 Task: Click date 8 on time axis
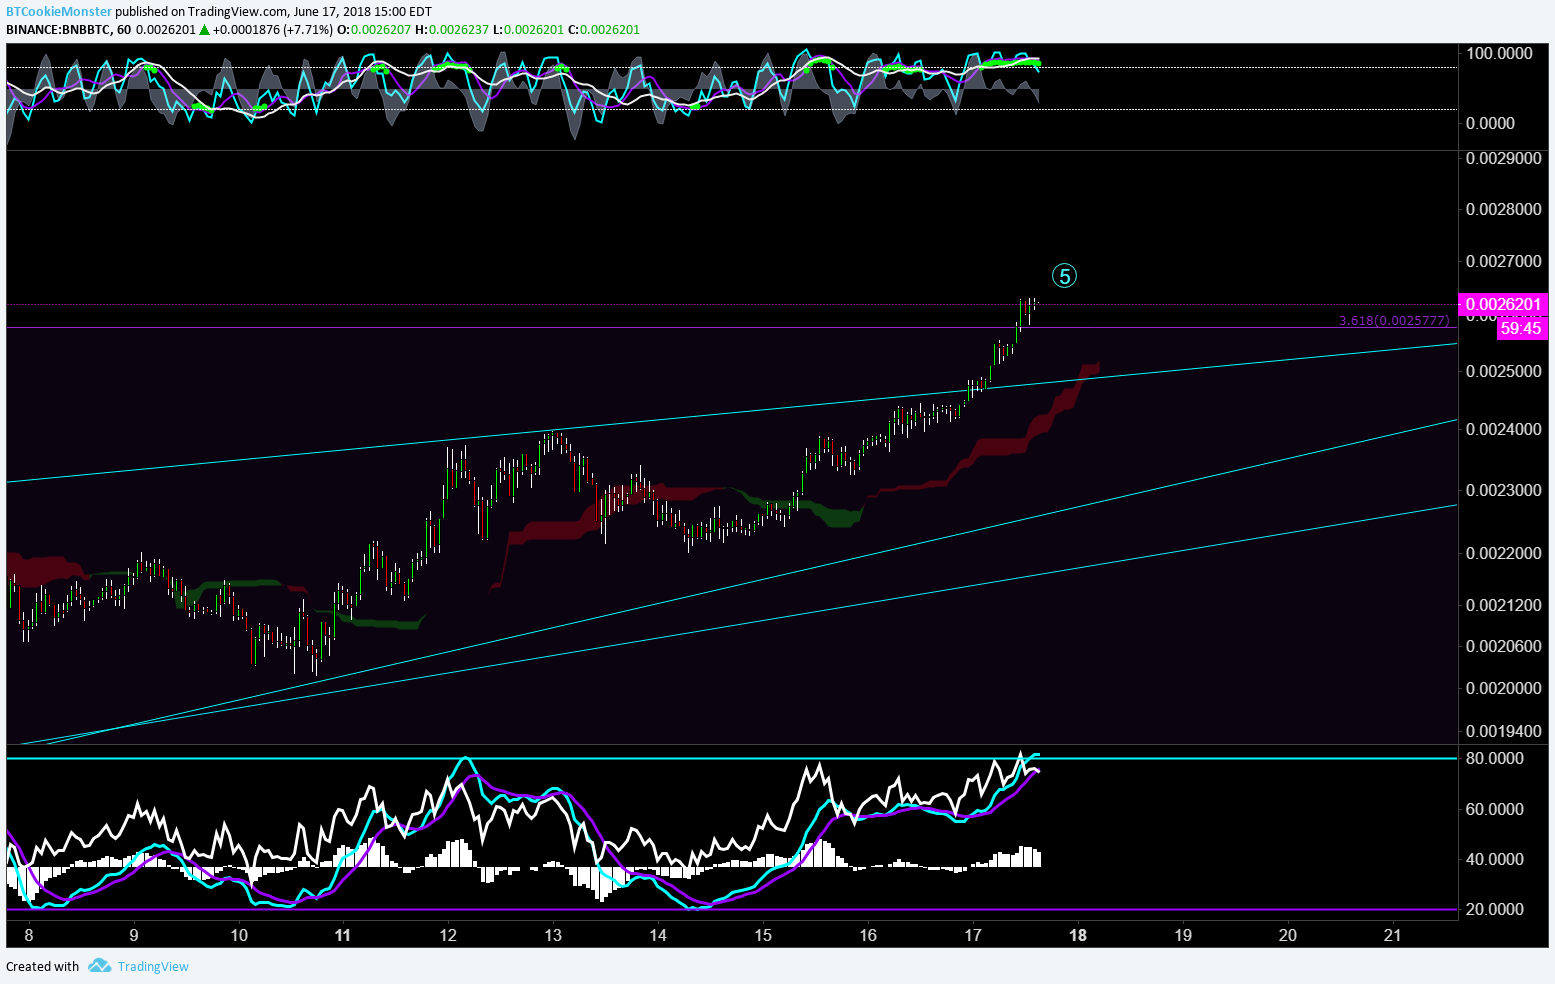coord(29,935)
